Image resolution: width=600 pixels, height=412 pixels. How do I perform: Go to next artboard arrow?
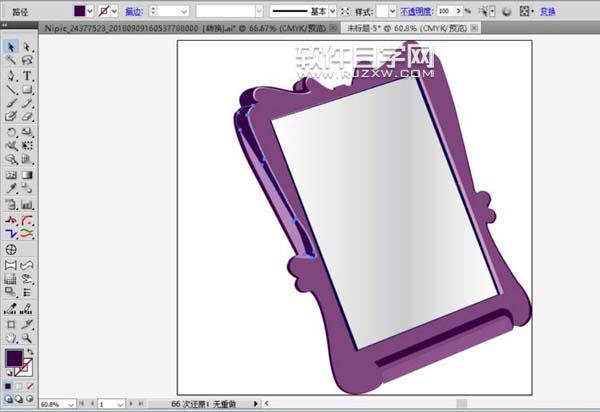[x=131, y=404]
